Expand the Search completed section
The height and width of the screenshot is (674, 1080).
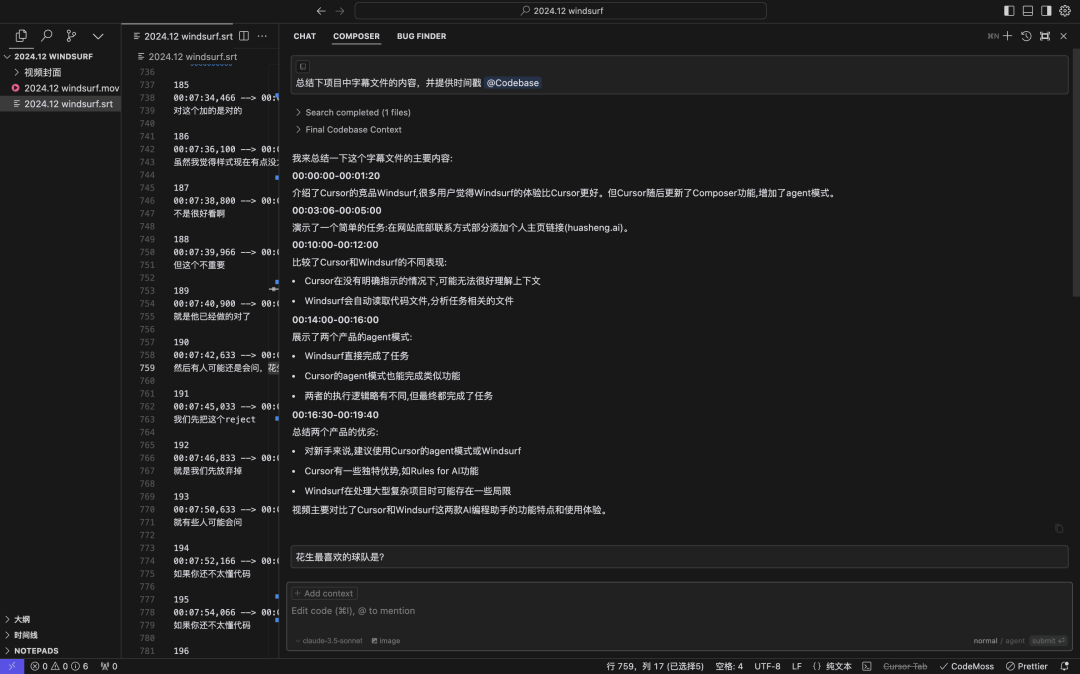click(357, 113)
